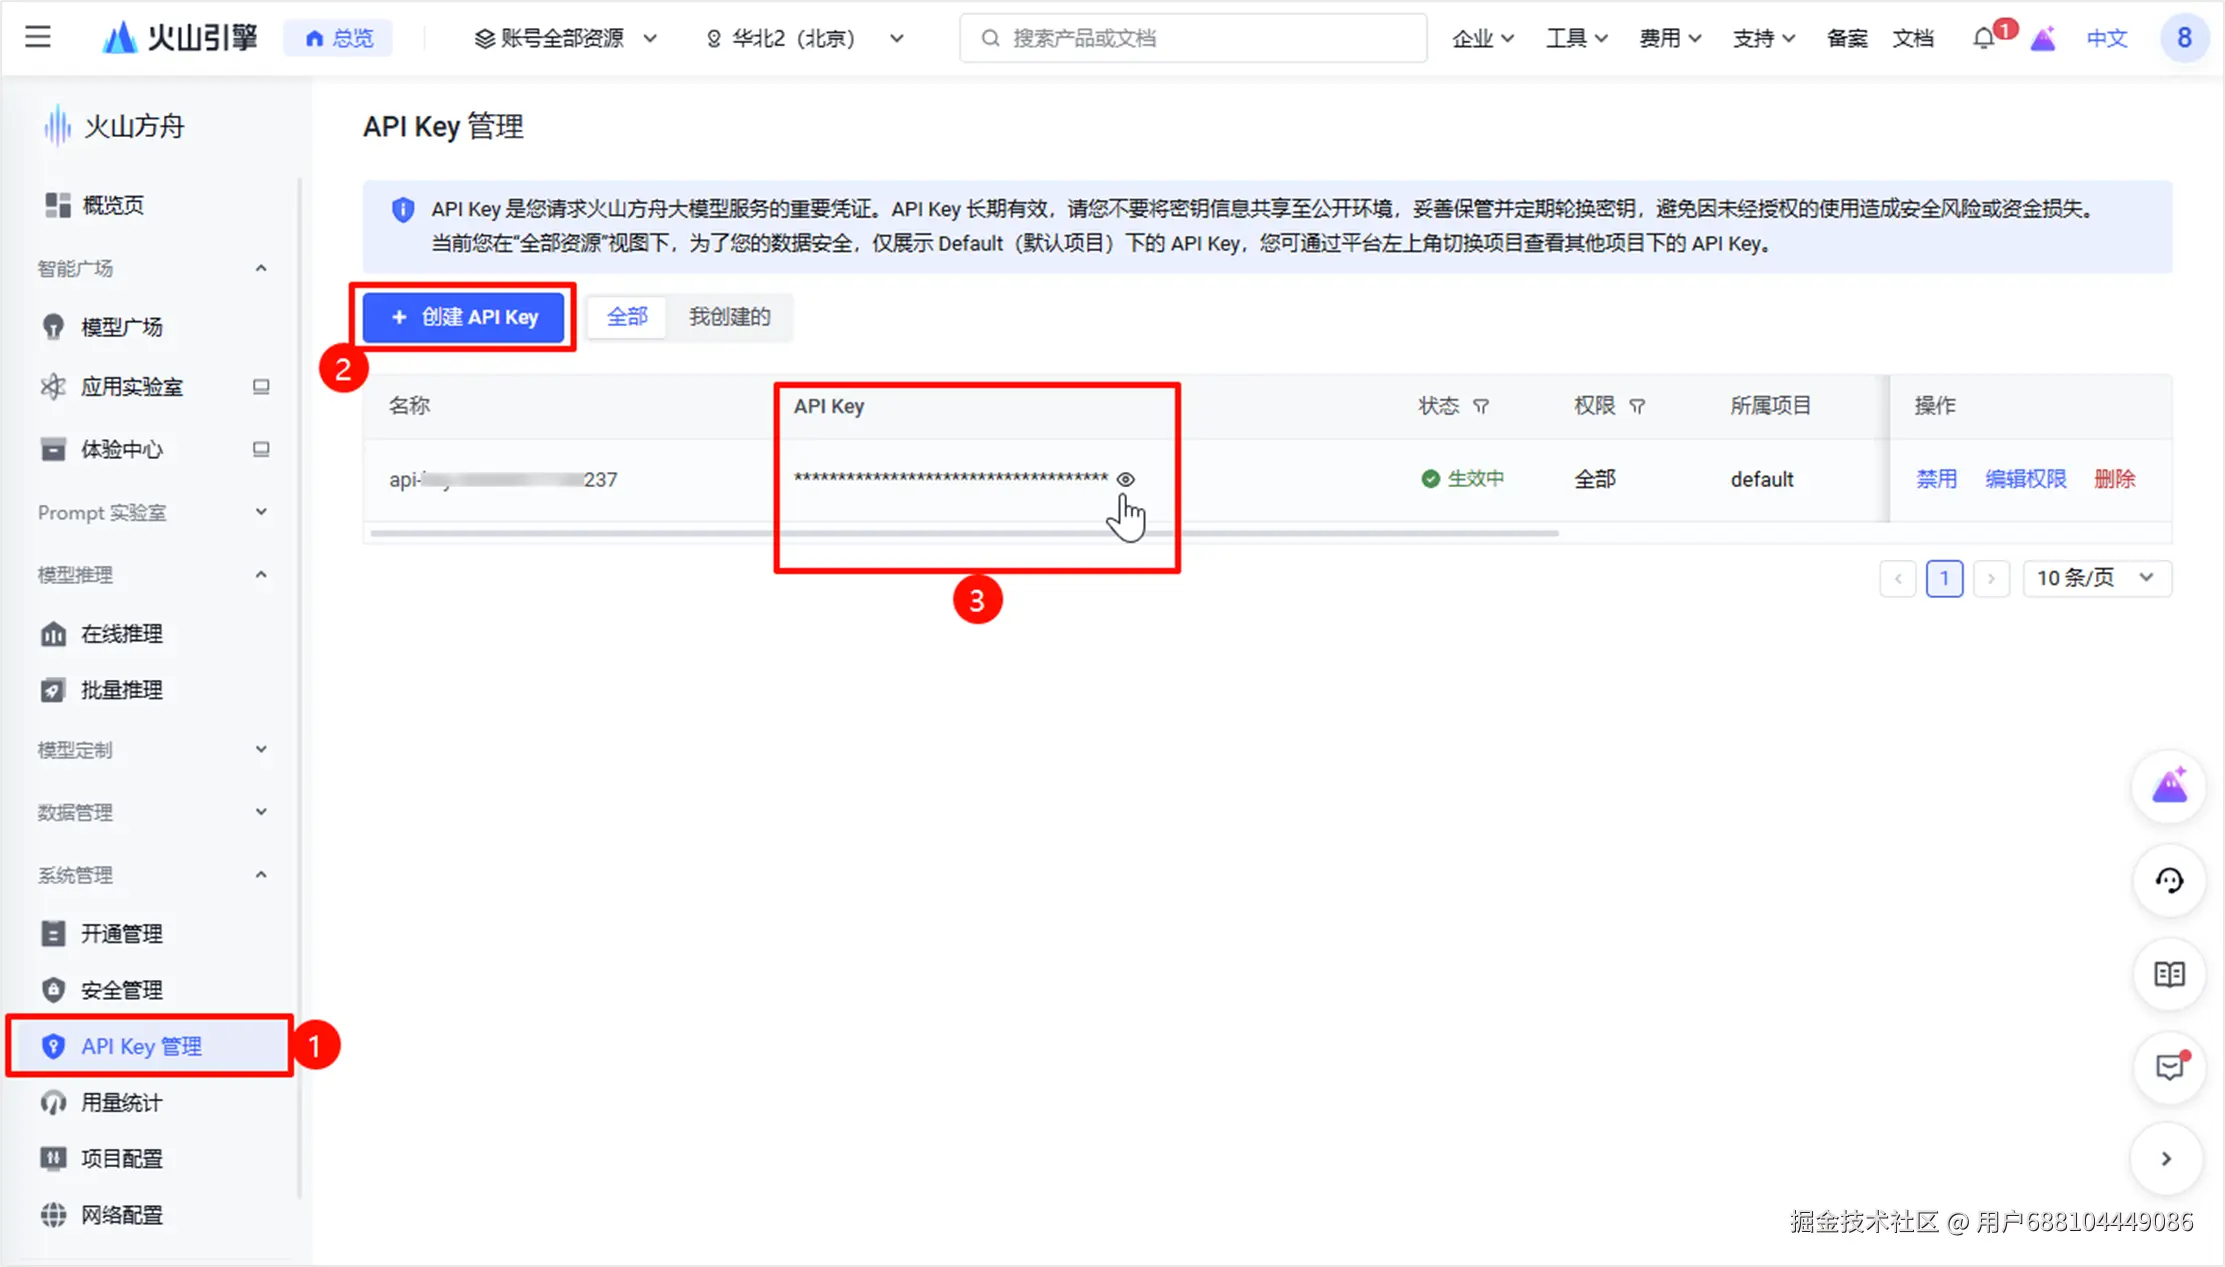Open the AI assistant floating icon
The width and height of the screenshot is (2225, 1267).
[x=2168, y=787]
